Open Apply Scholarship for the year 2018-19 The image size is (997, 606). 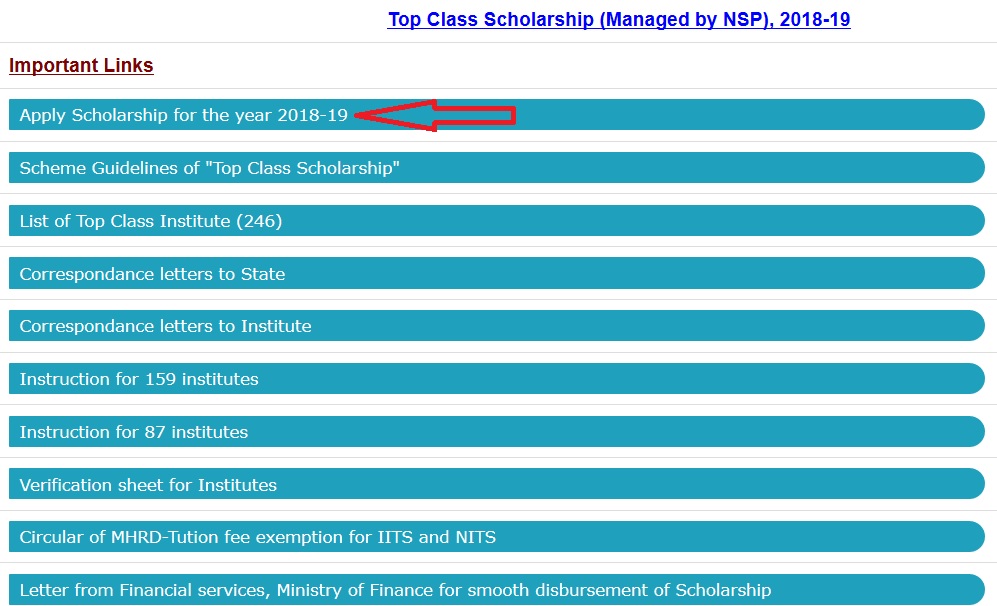(x=184, y=115)
